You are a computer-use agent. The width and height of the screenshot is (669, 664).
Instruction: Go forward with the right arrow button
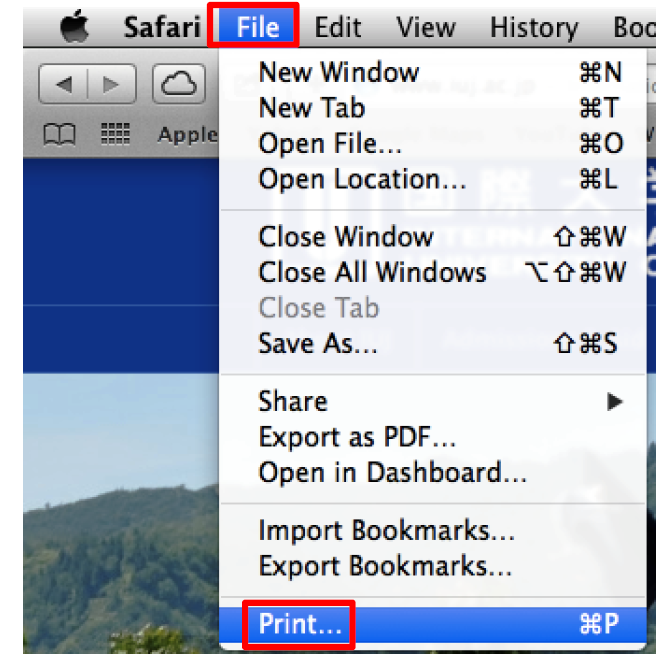112,84
